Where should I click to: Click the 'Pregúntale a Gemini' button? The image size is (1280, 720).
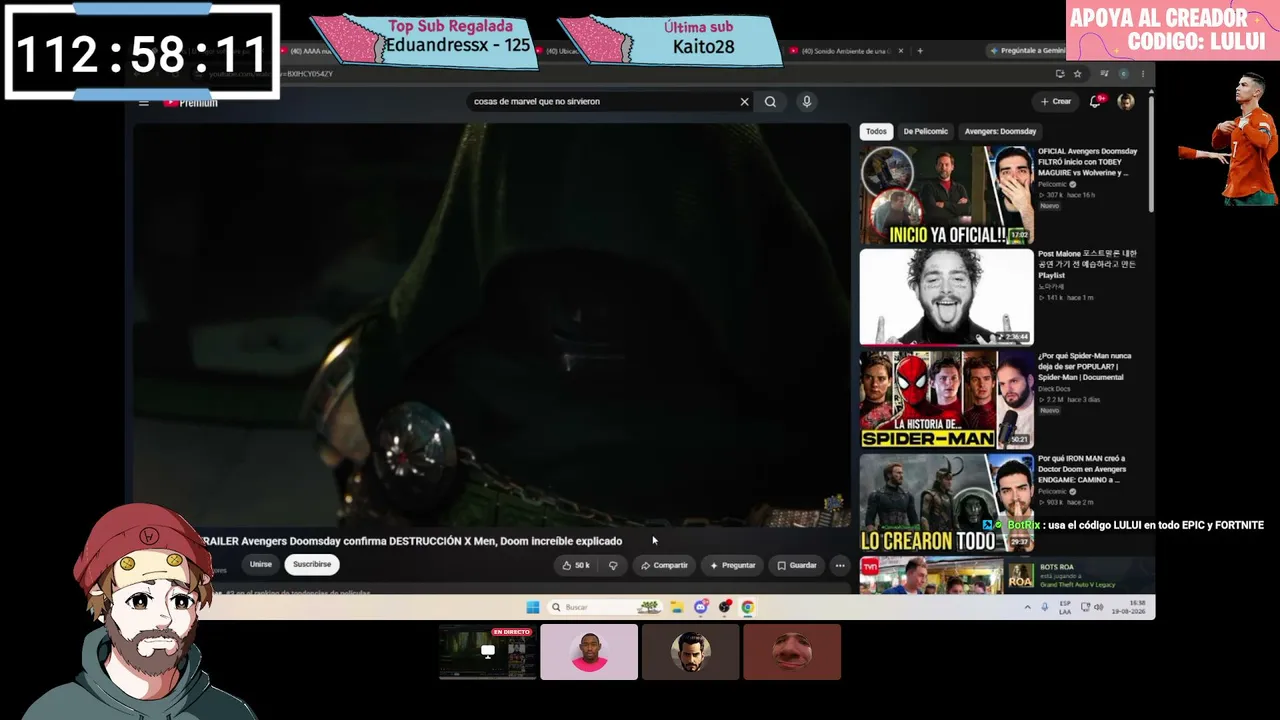1025,51
